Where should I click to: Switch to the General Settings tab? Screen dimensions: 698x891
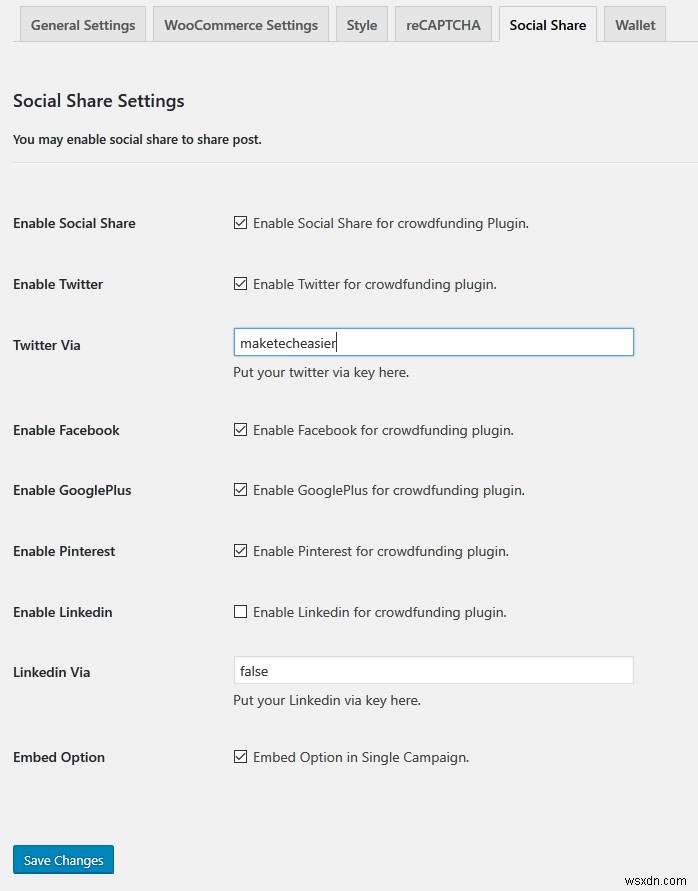pyautogui.click(x=83, y=24)
